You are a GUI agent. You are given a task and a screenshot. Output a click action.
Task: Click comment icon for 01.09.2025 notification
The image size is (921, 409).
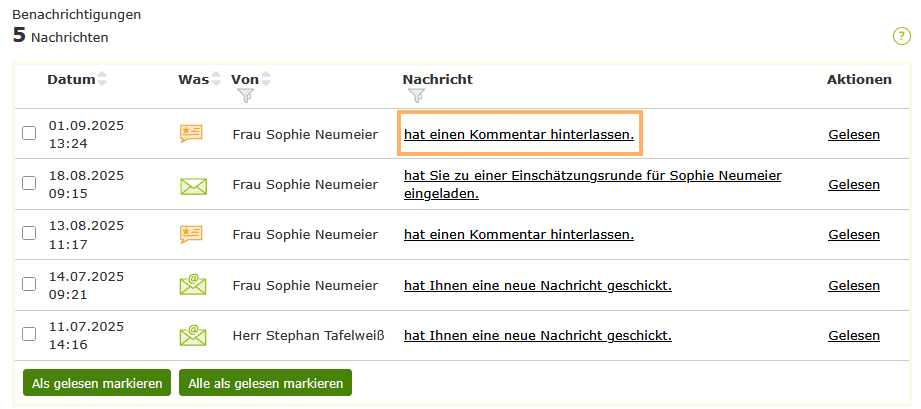tap(191, 134)
